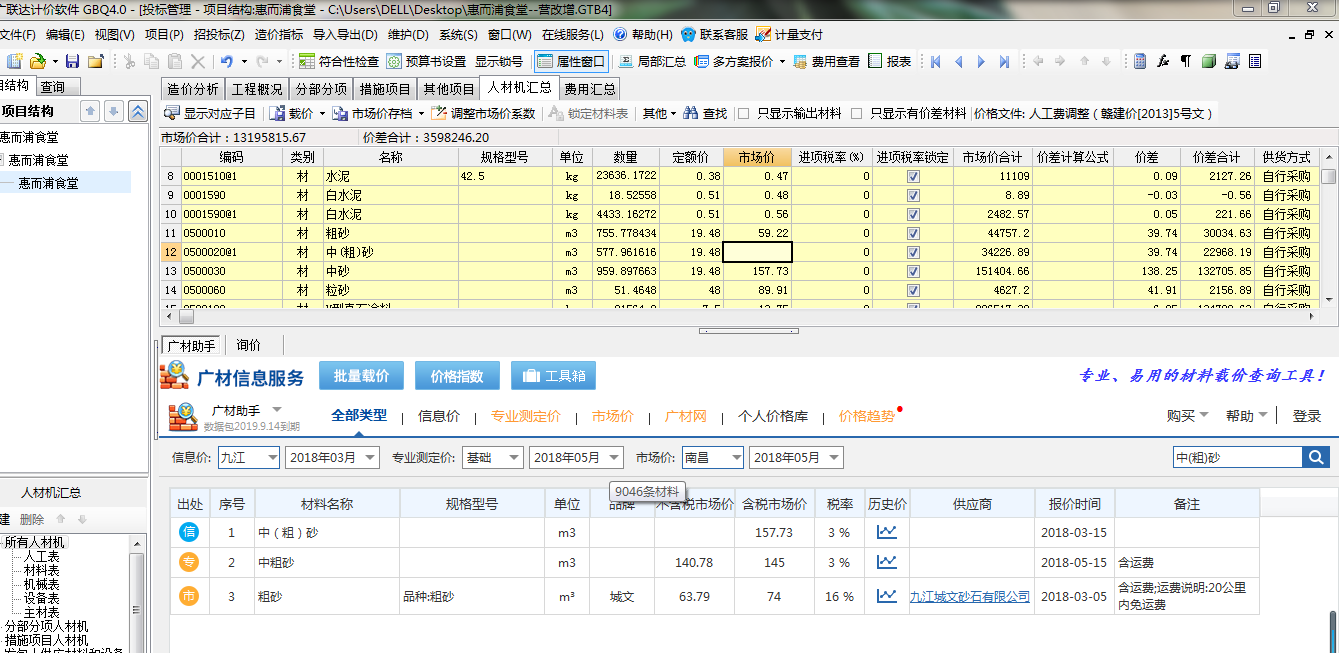The width and height of the screenshot is (1339, 653).
Task: Open 费用查看 cost view
Action: tap(826, 61)
